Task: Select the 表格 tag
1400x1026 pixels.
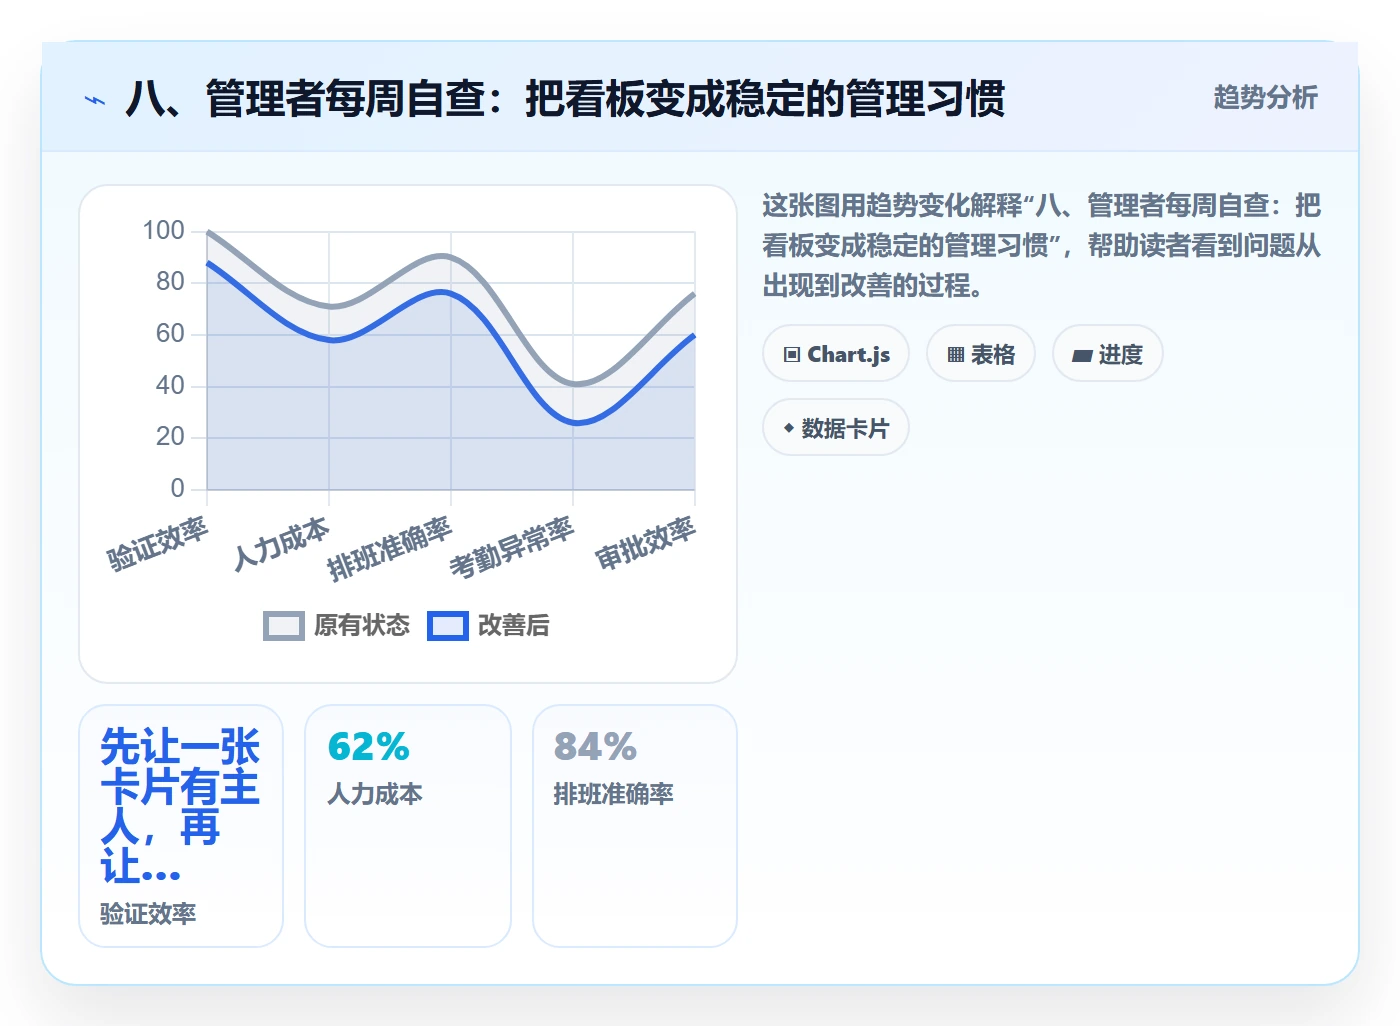Action: (x=981, y=354)
